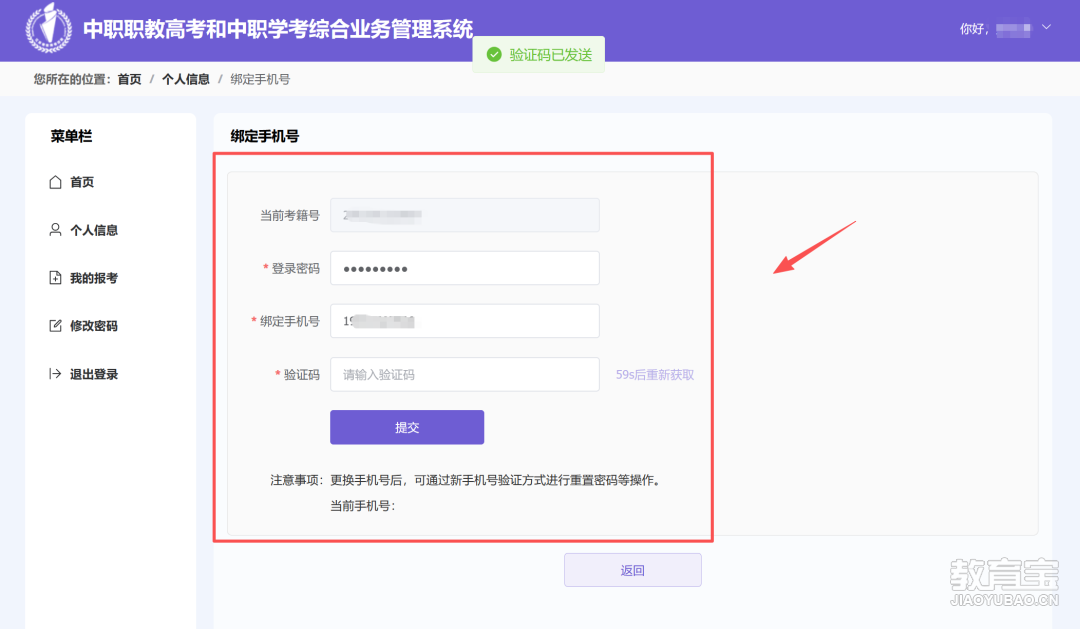Viewport: 1080px width, 629px height.
Task: Click the exit icon beside 退出登录
Action: tap(55, 374)
